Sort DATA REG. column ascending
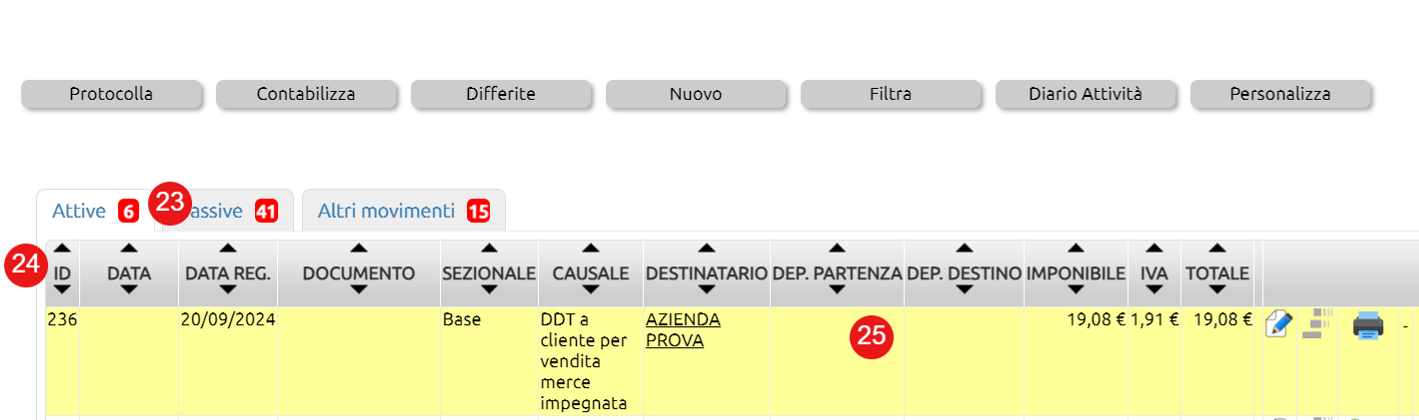 tap(228, 248)
